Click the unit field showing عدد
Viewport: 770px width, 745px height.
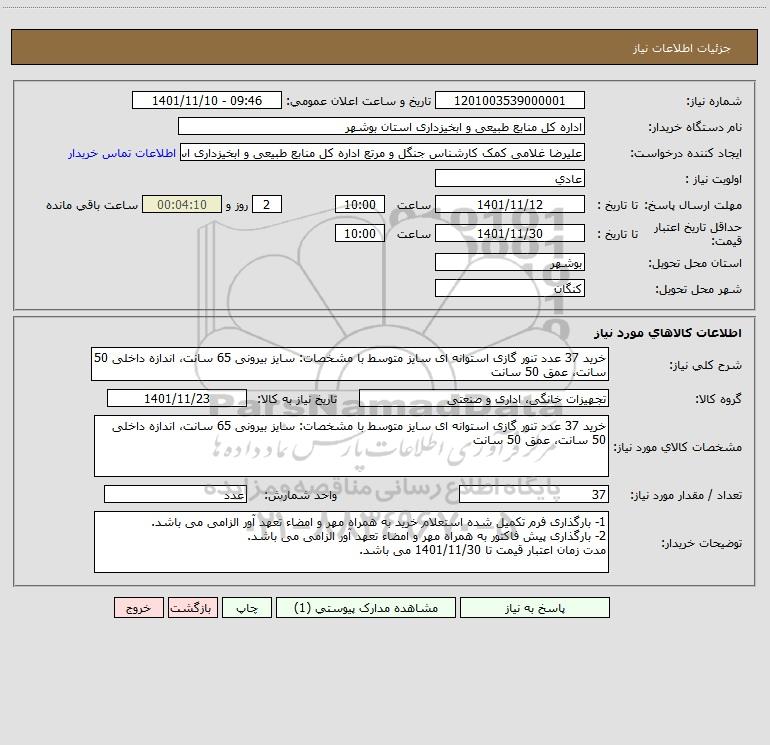pos(175,495)
